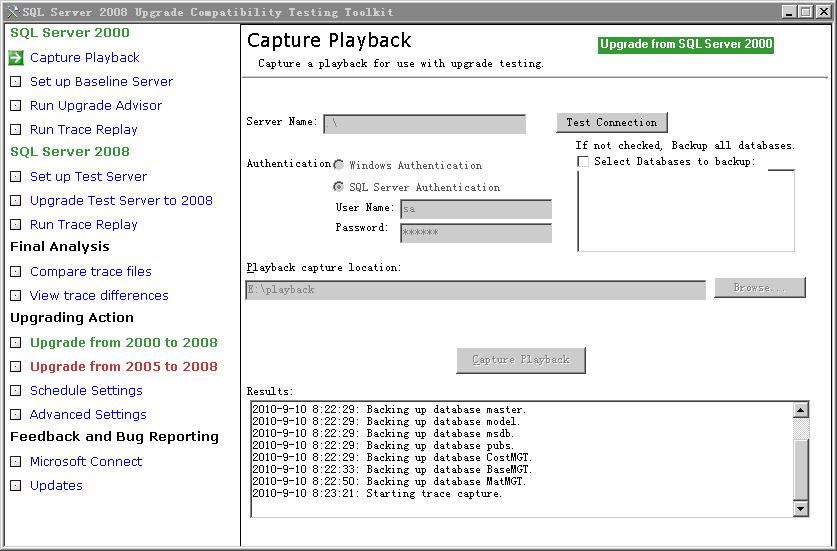
Task: Click the green arrow icon beside Capture Playback
Action: click(16, 58)
